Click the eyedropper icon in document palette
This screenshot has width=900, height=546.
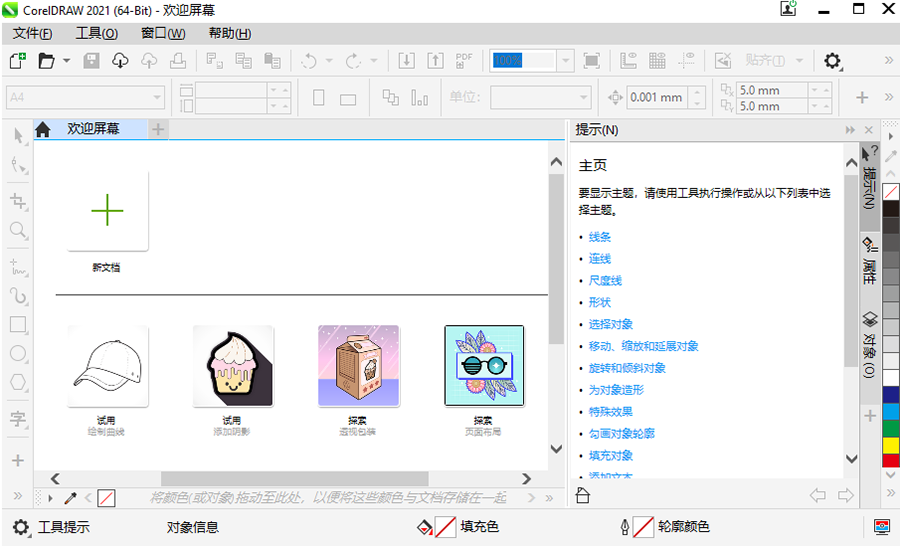[71, 498]
